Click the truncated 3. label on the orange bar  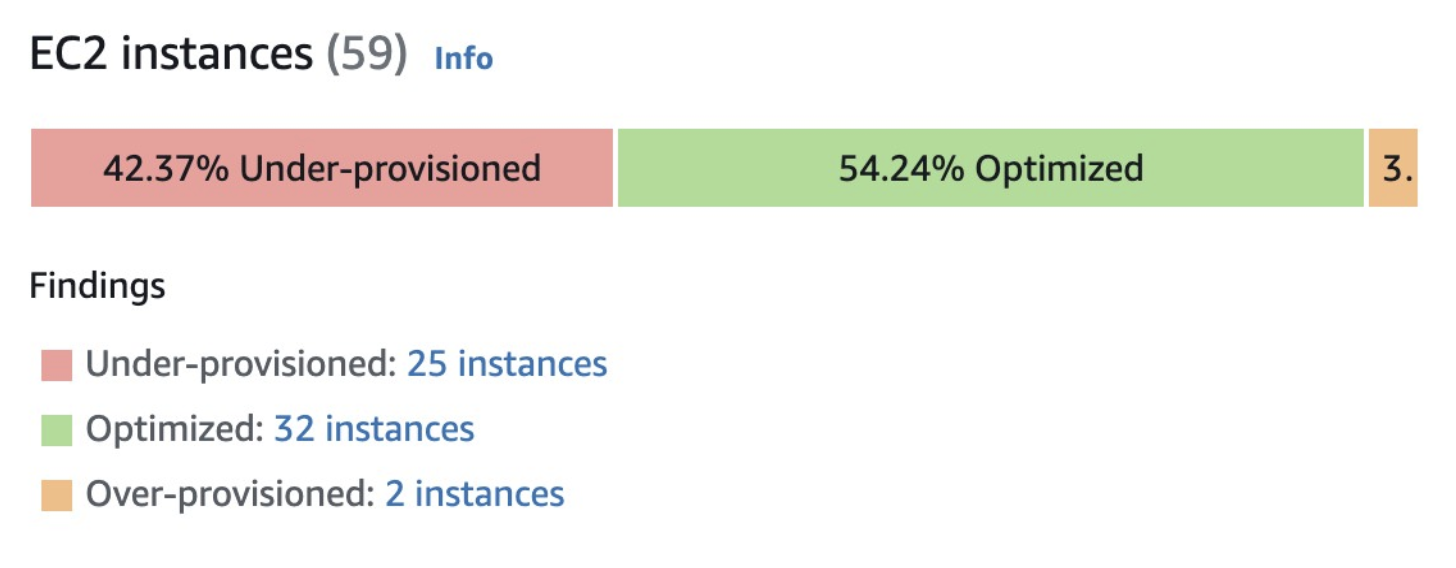click(1397, 168)
